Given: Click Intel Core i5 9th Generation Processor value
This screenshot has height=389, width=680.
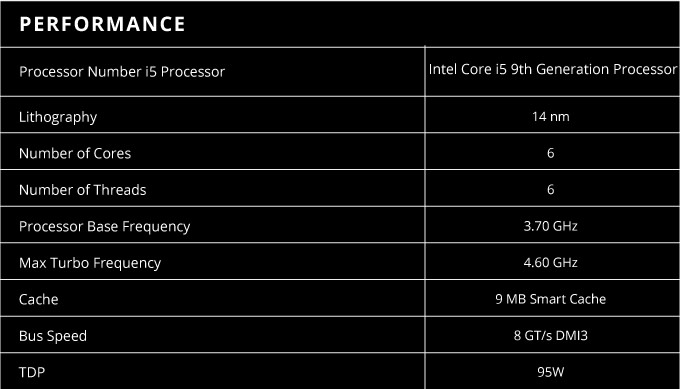Looking at the screenshot, I should (553, 69).
